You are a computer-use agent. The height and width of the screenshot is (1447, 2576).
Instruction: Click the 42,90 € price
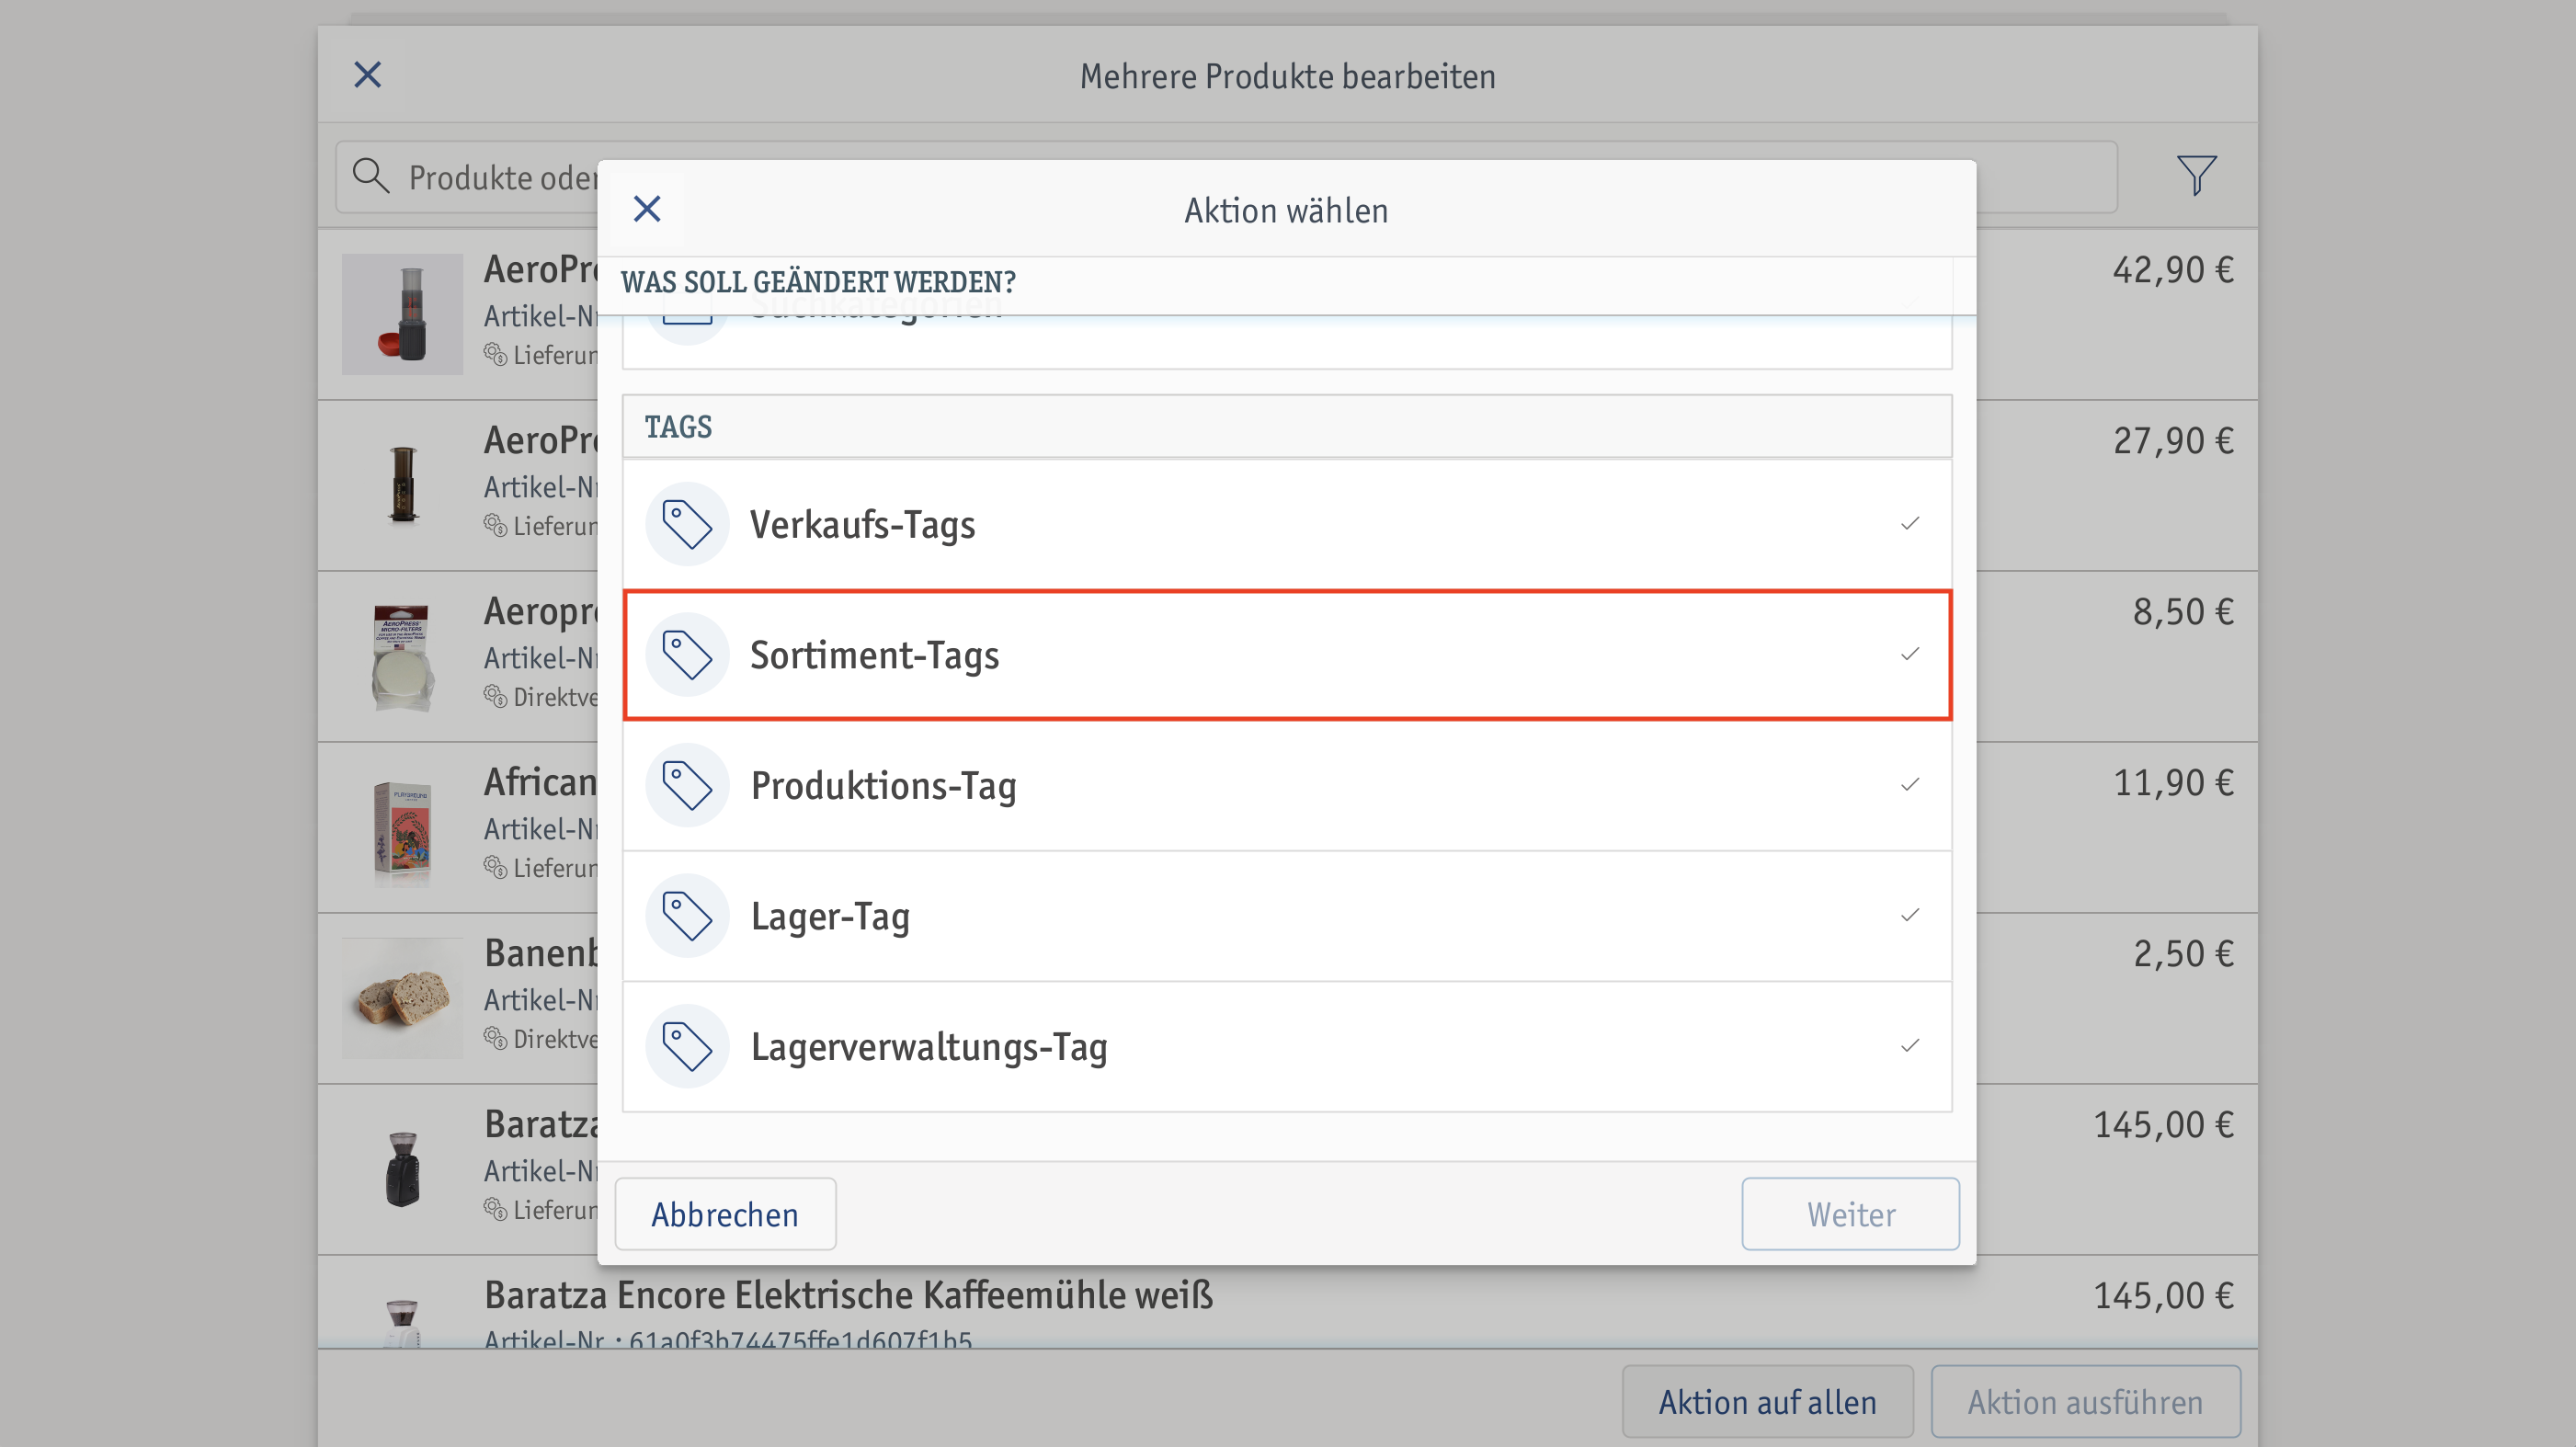[2173, 270]
